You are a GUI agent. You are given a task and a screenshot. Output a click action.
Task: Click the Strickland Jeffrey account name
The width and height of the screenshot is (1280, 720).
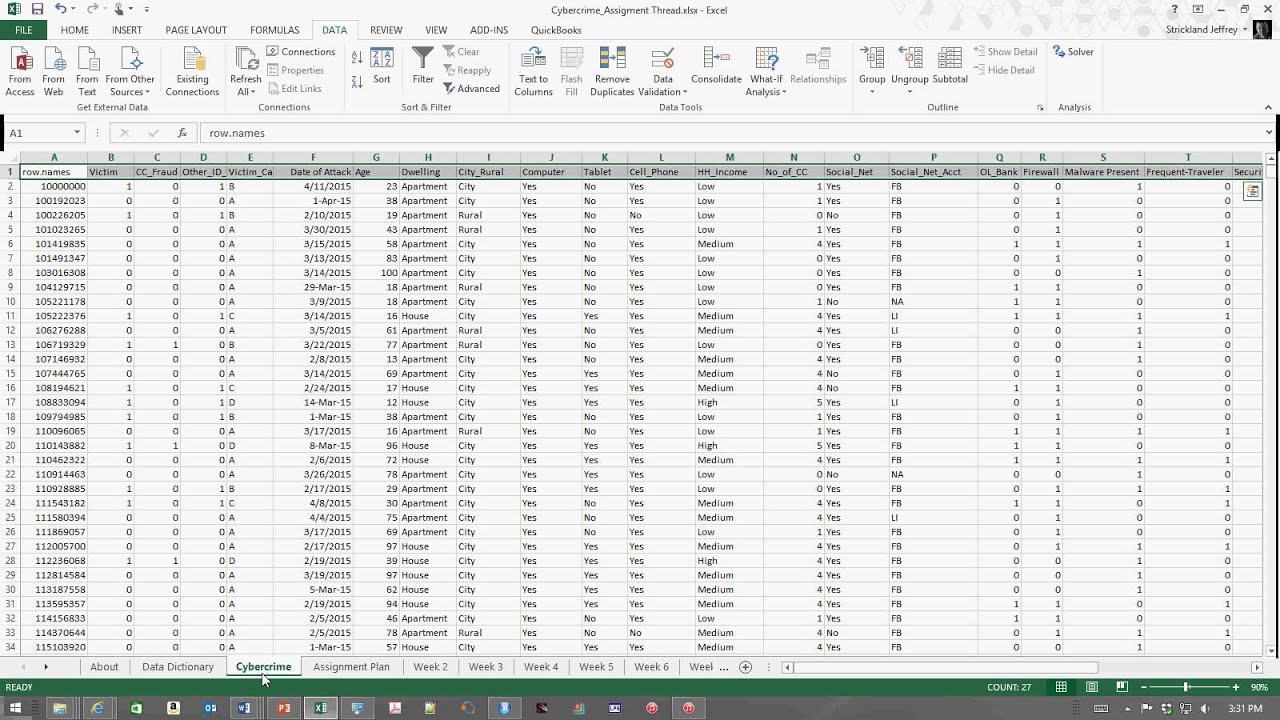(x=1203, y=30)
